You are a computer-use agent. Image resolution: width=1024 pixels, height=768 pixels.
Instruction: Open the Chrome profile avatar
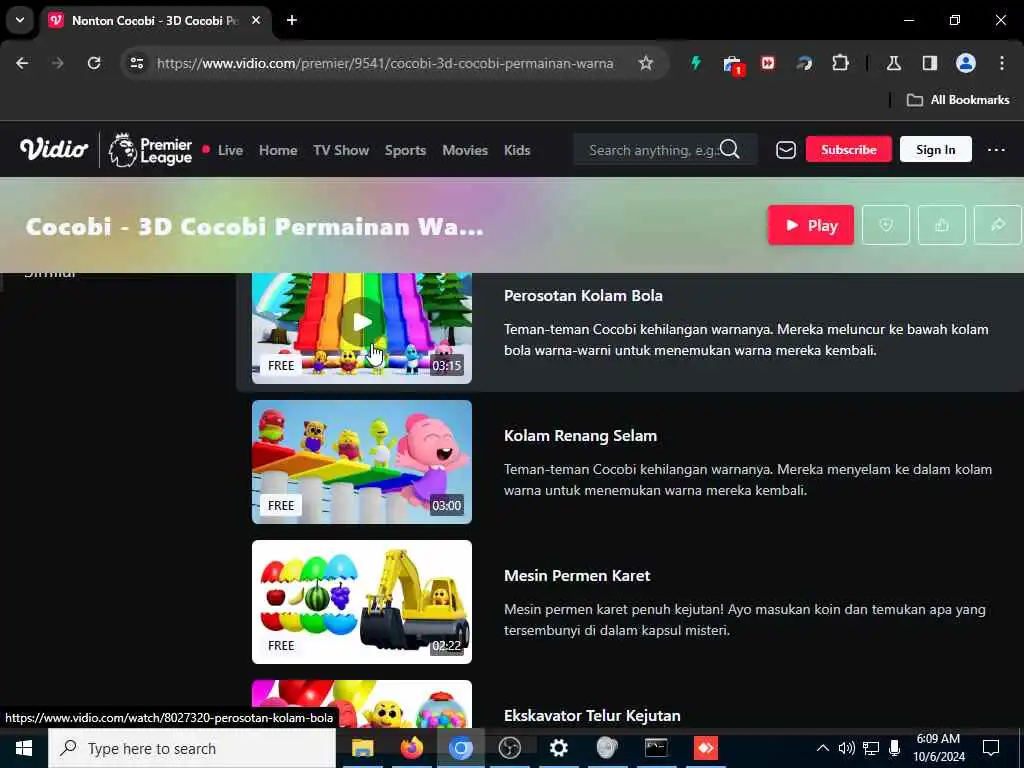click(965, 63)
